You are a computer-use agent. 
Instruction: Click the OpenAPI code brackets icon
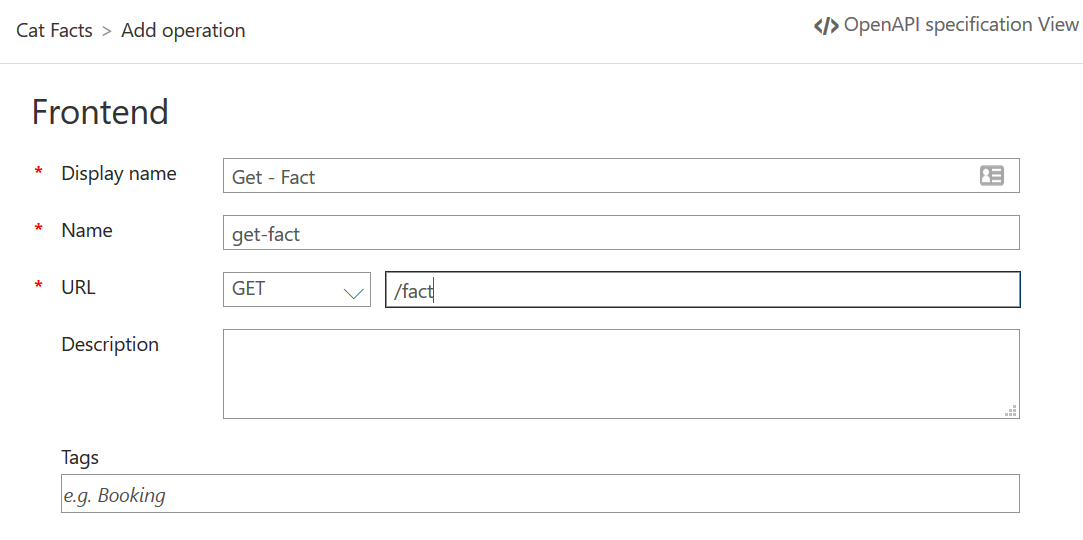[x=825, y=26]
